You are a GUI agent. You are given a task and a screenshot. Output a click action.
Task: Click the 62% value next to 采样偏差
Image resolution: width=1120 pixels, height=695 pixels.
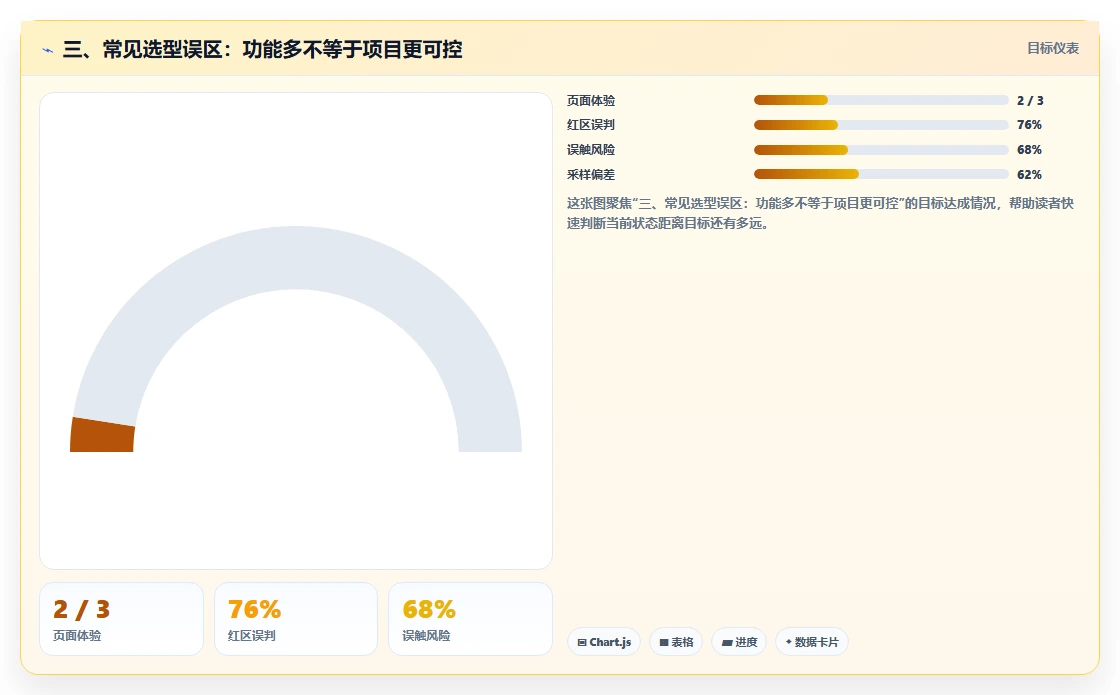(1029, 174)
